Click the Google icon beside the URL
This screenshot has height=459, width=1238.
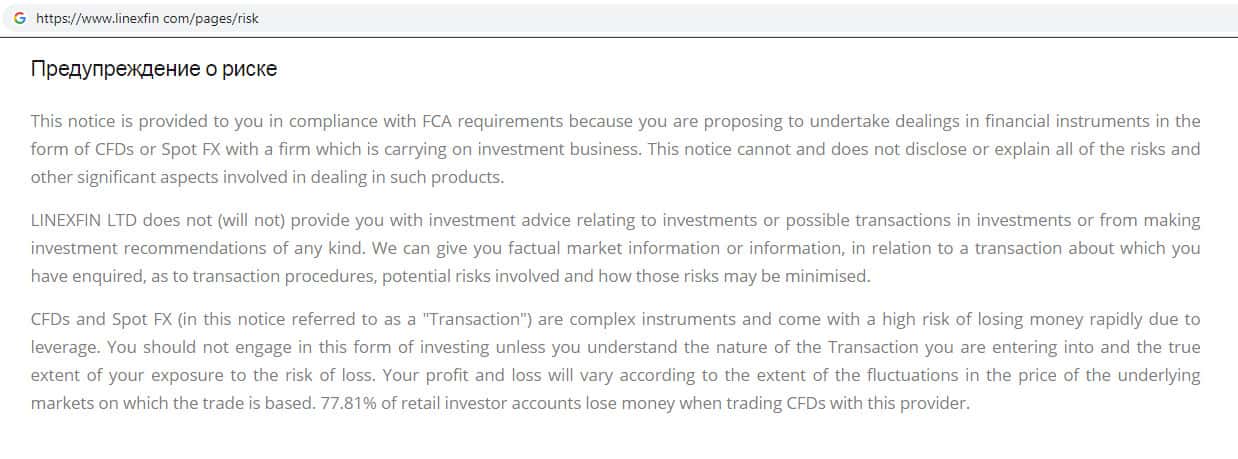tap(20, 19)
